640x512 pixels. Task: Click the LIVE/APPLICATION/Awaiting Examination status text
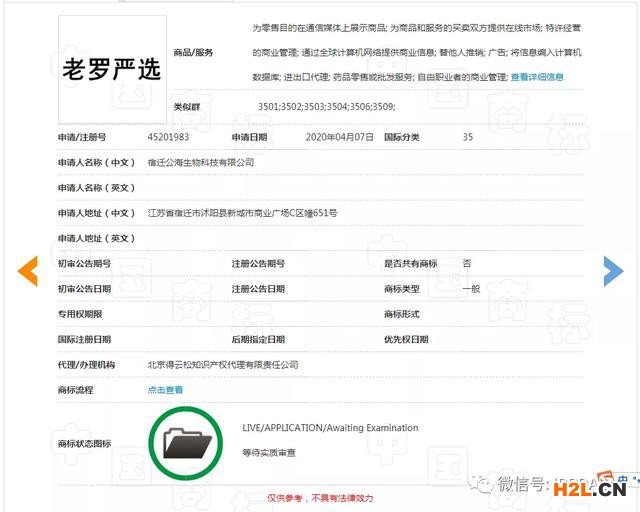330,428
